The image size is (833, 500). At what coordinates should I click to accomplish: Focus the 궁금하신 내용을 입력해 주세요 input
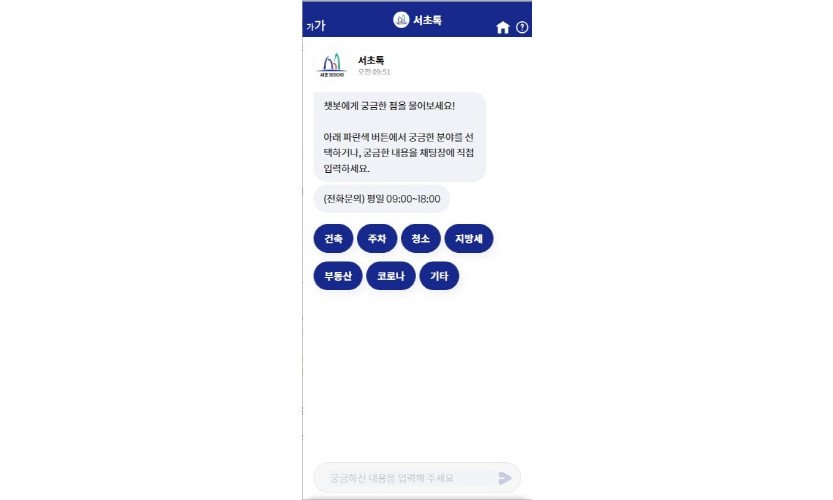[x=407, y=478]
